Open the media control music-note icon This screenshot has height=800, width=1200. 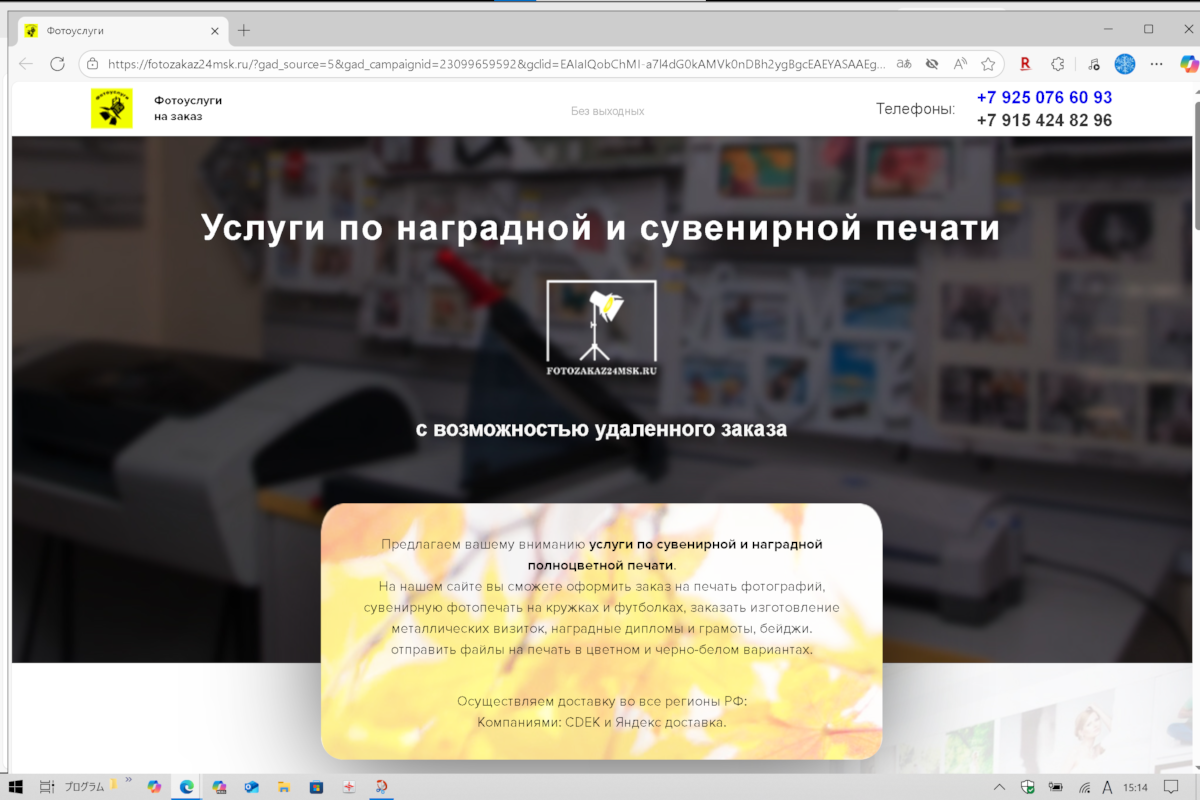[1093, 63]
